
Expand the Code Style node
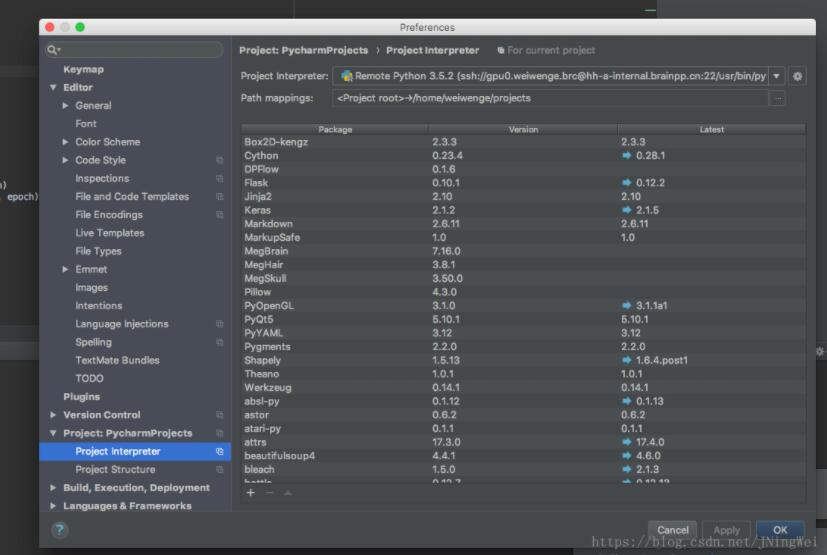[65, 160]
